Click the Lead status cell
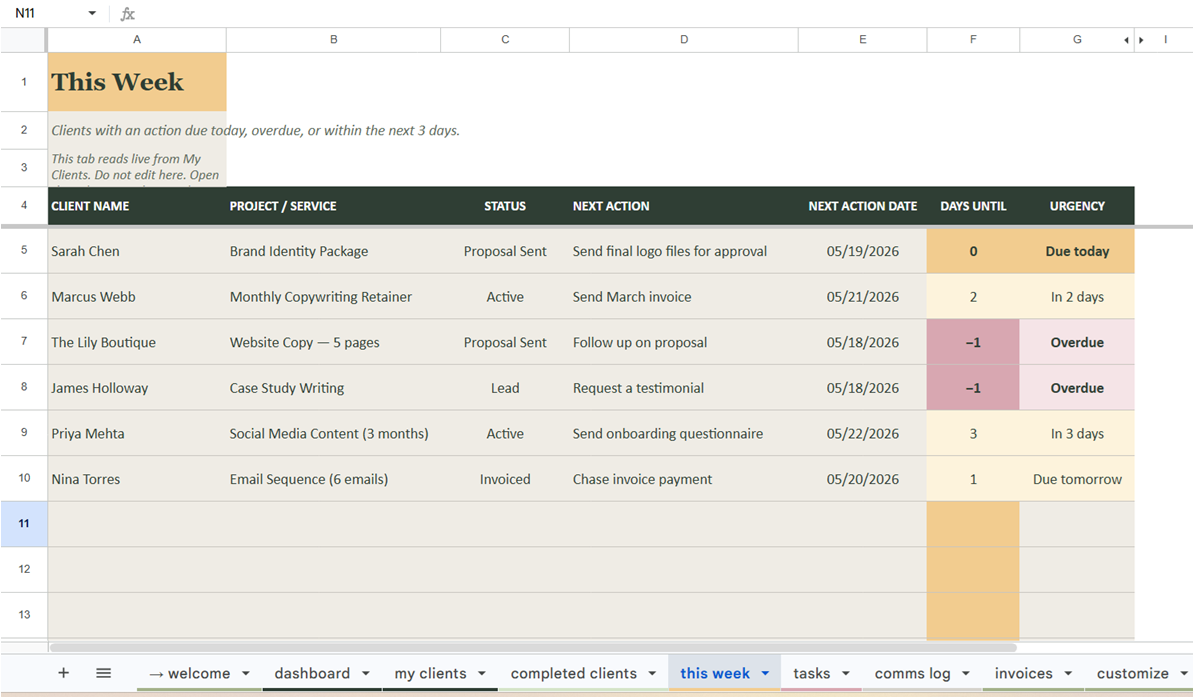 [x=505, y=388]
